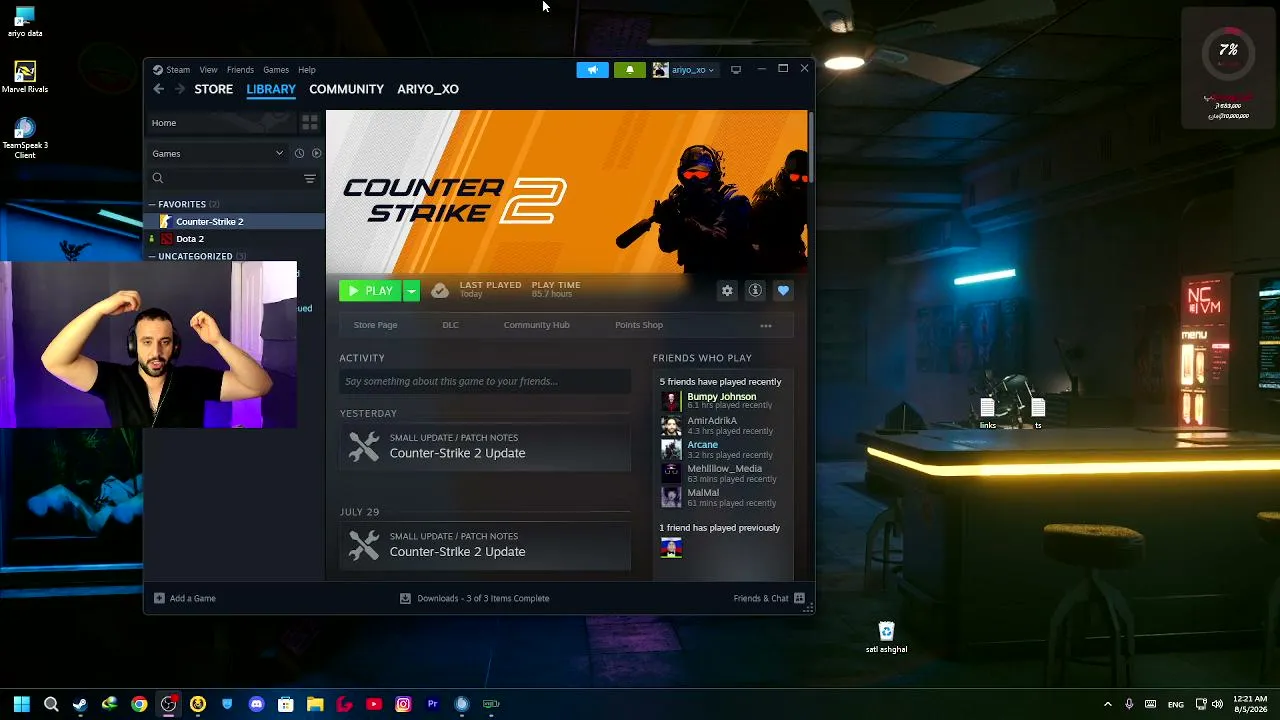Open the Windows Start menu
The height and width of the screenshot is (720, 1280).
coord(22,704)
